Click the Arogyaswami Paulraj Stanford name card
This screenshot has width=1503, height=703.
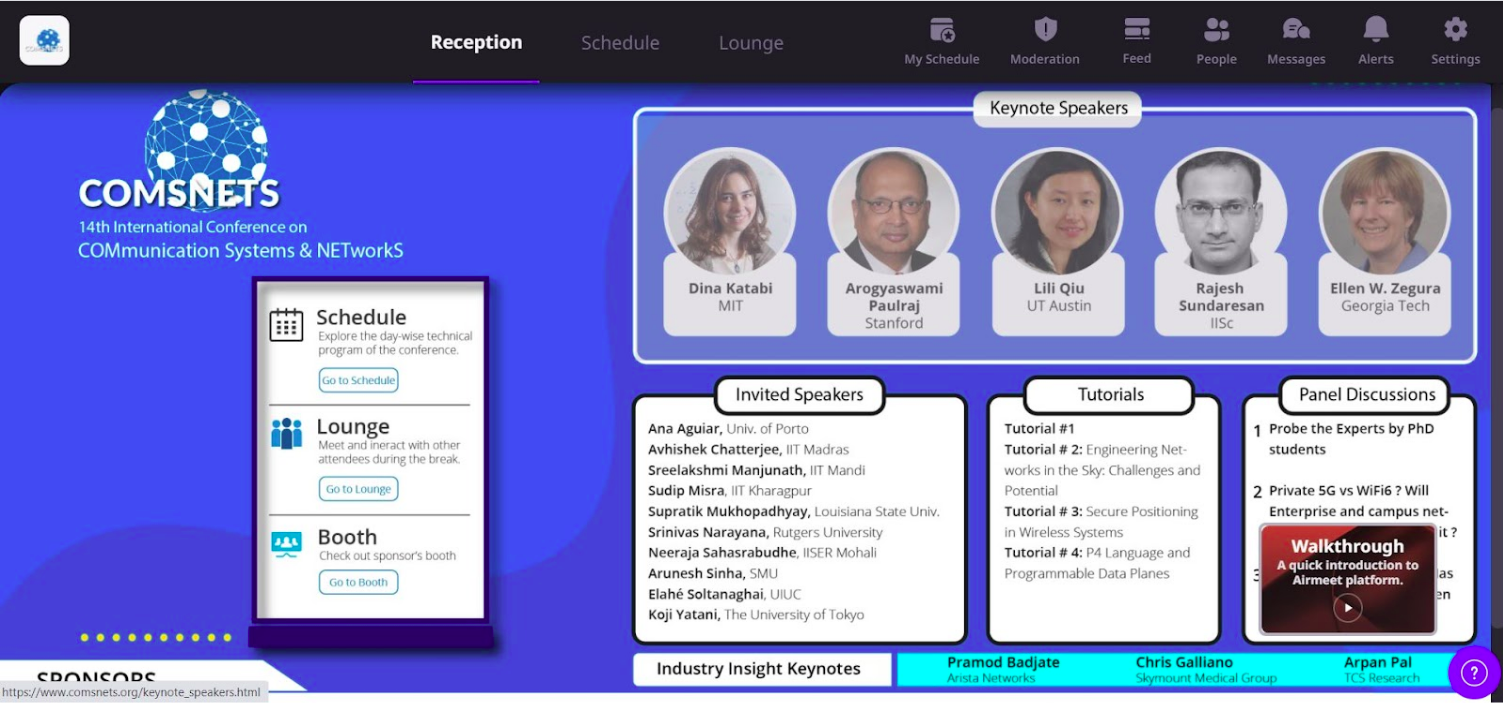tap(894, 297)
